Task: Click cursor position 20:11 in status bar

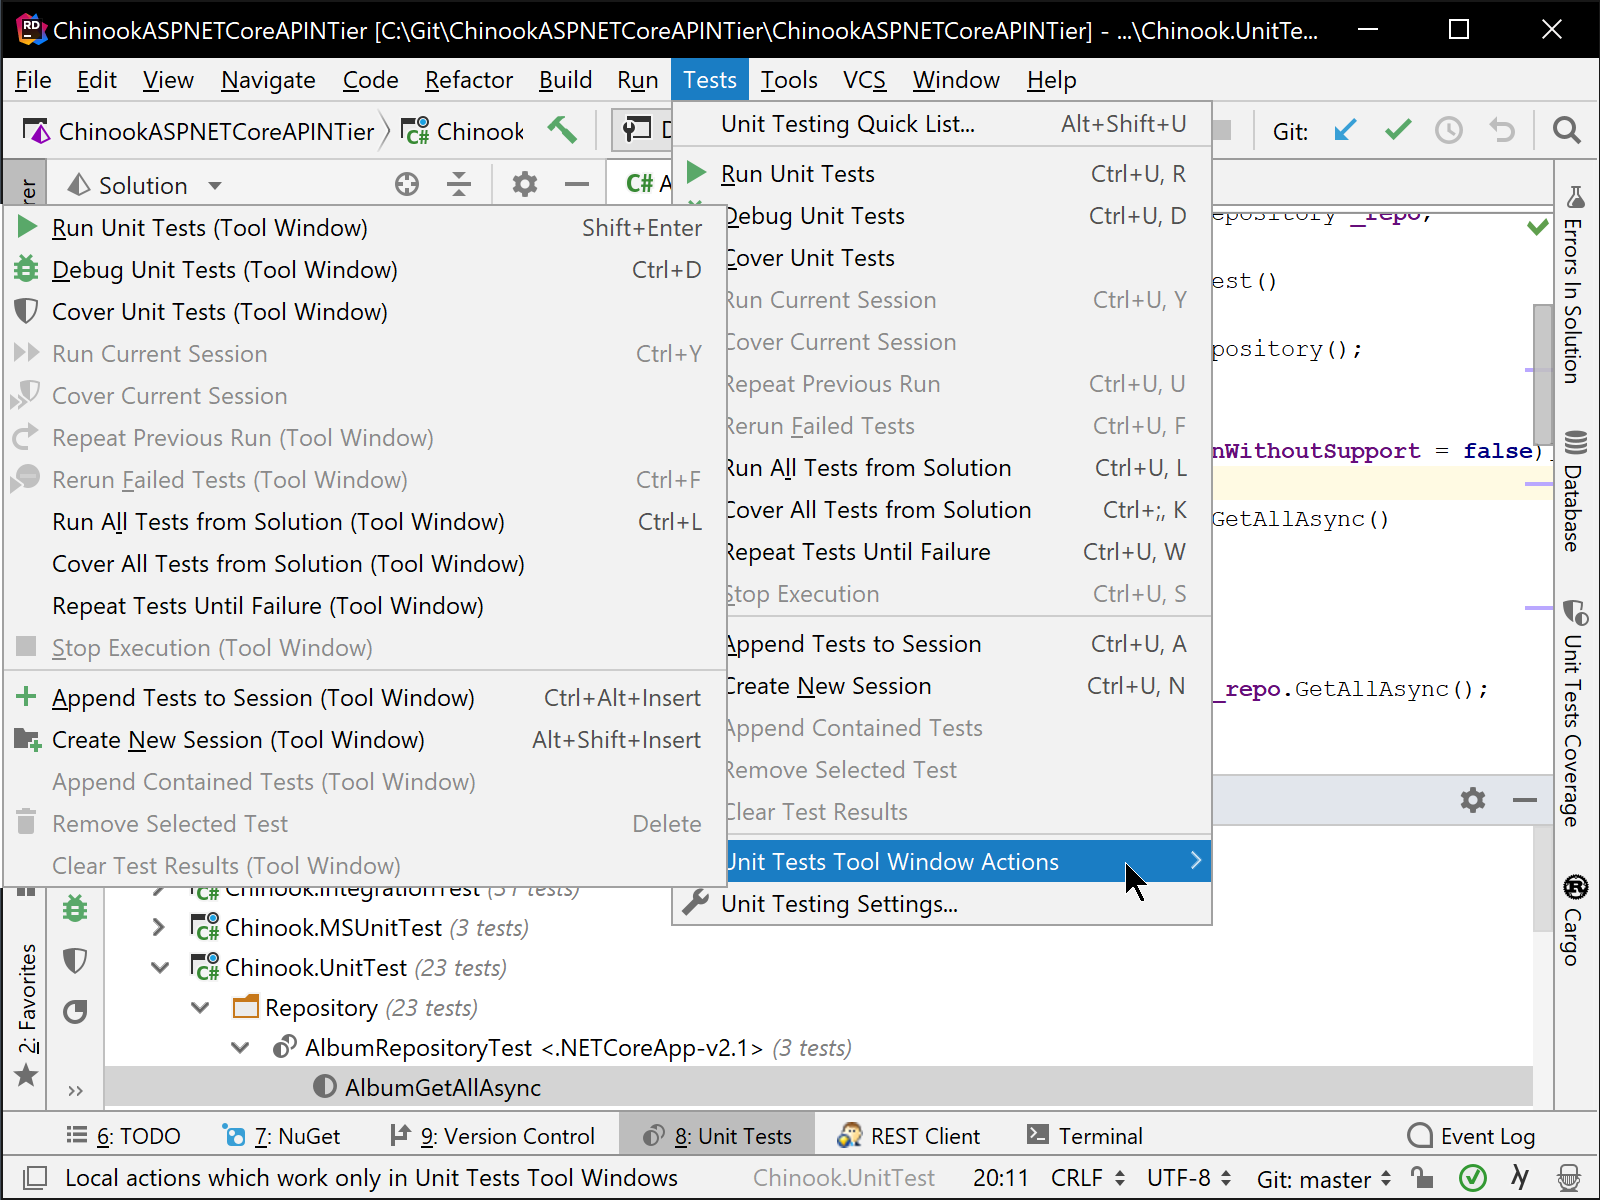Action: tap(1000, 1178)
